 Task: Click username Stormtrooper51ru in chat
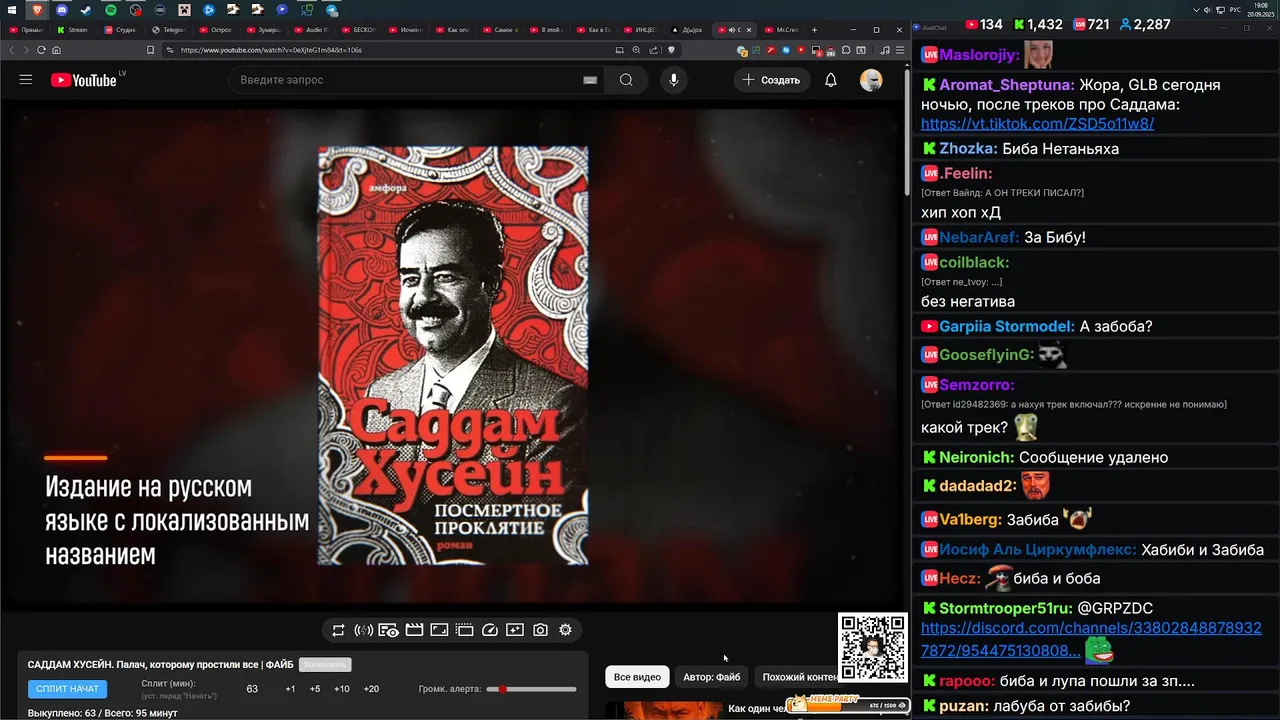(x=1006, y=608)
